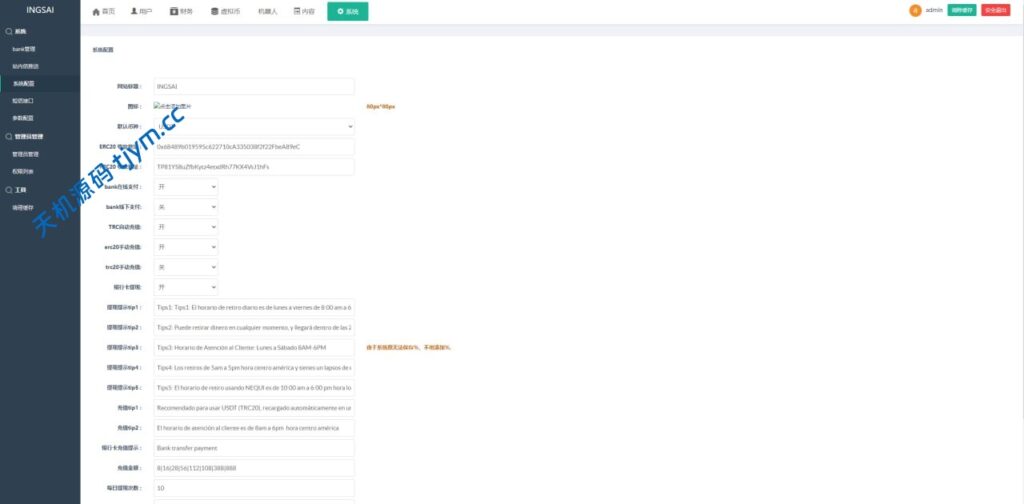The width and height of the screenshot is (1024, 504).
Task: Click the user icon in top navigation
Action: pos(135,12)
